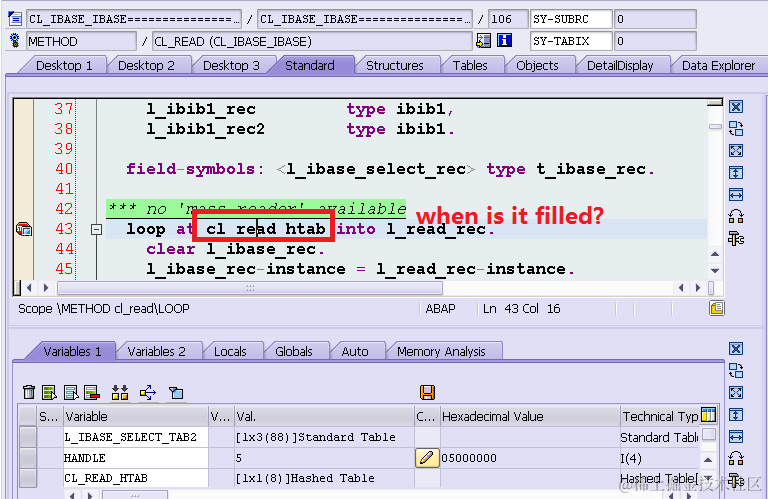
Task: Switch source editor to full screen
Action: [736, 150]
